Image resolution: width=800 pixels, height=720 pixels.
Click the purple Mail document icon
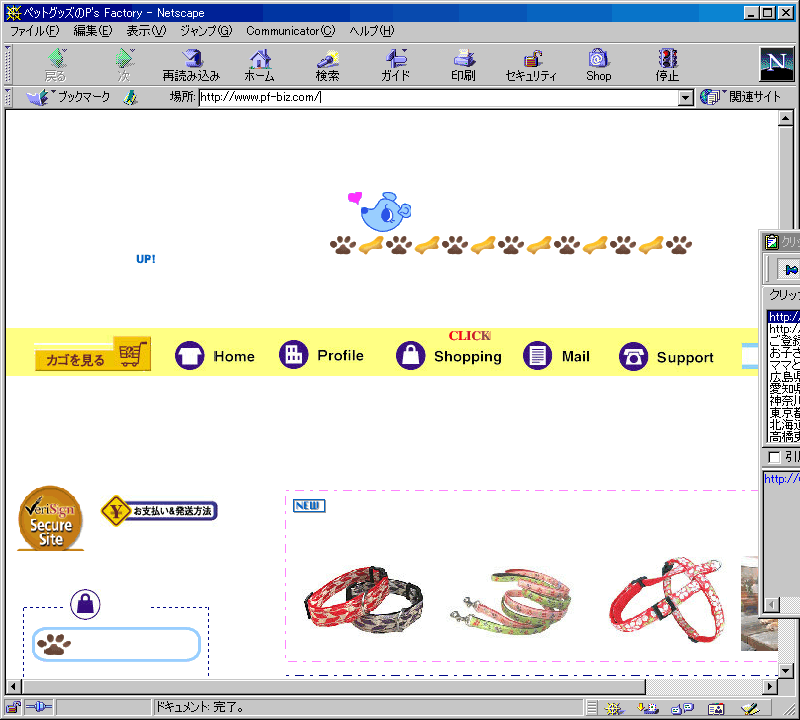tap(537, 355)
